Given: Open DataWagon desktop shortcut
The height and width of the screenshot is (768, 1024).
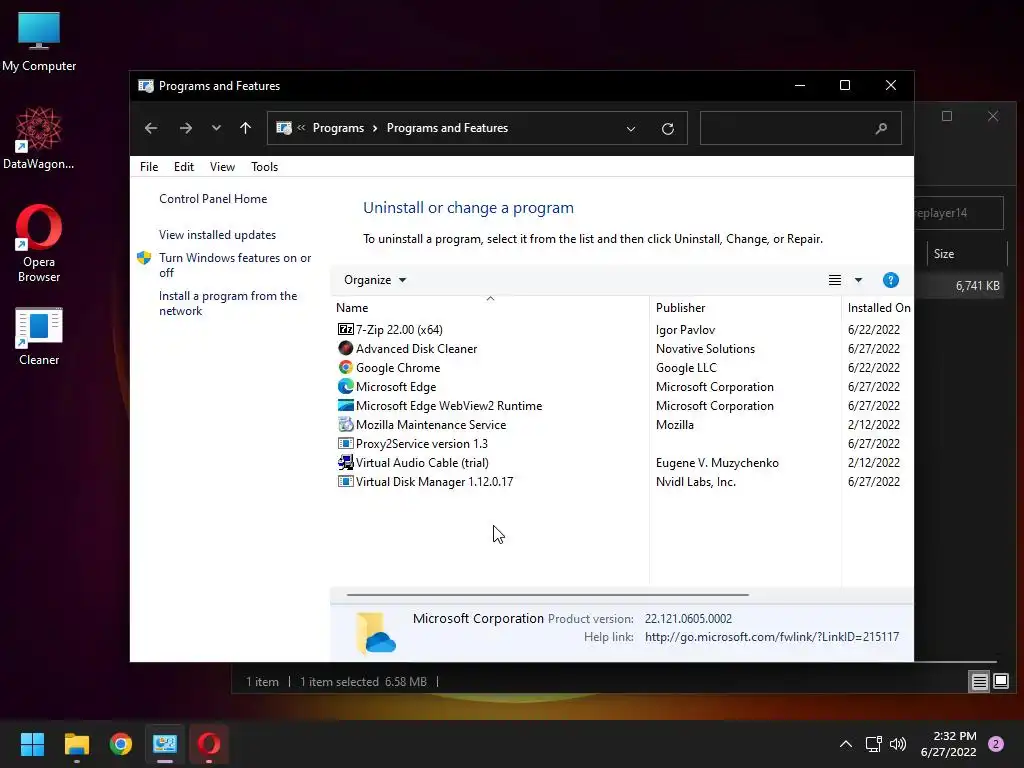Looking at the screenshot, I should (x=39, y=138).
